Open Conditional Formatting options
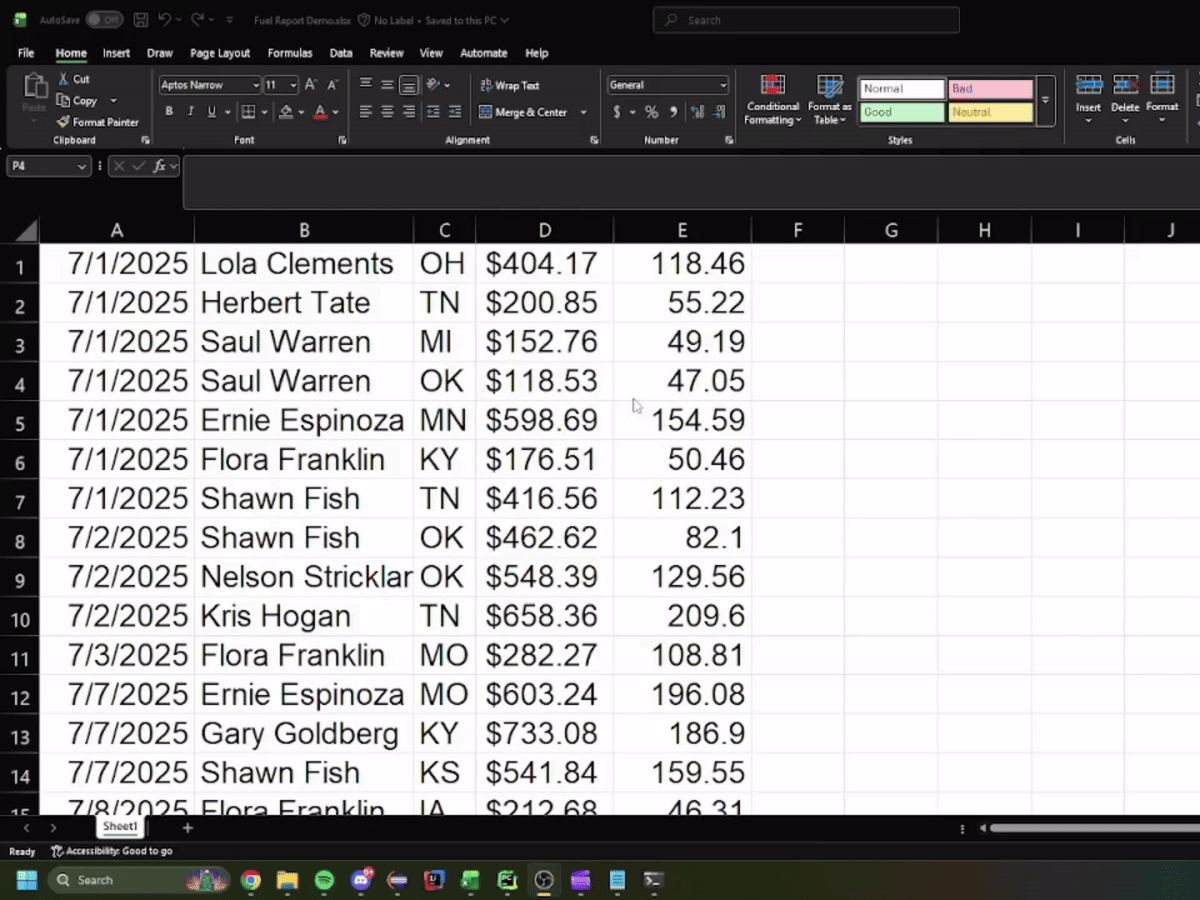This screenshot has width=1200, height=900. 771,100
